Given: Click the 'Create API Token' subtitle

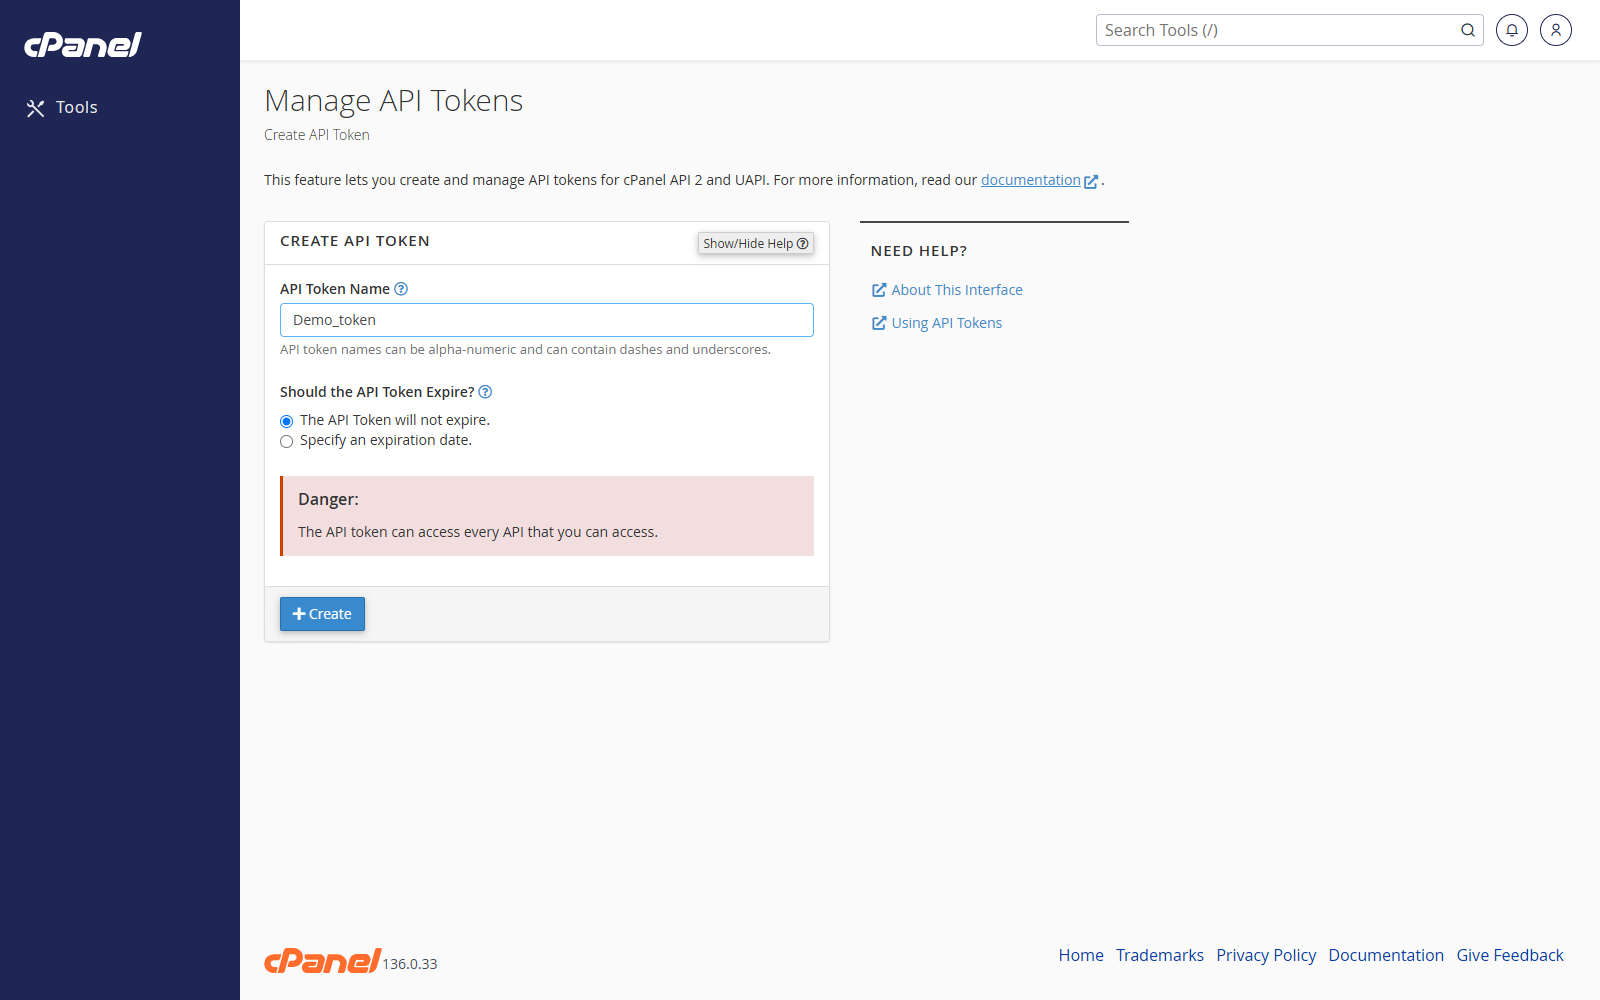Looking at the screenshot, I should click(x=317, y=135).
